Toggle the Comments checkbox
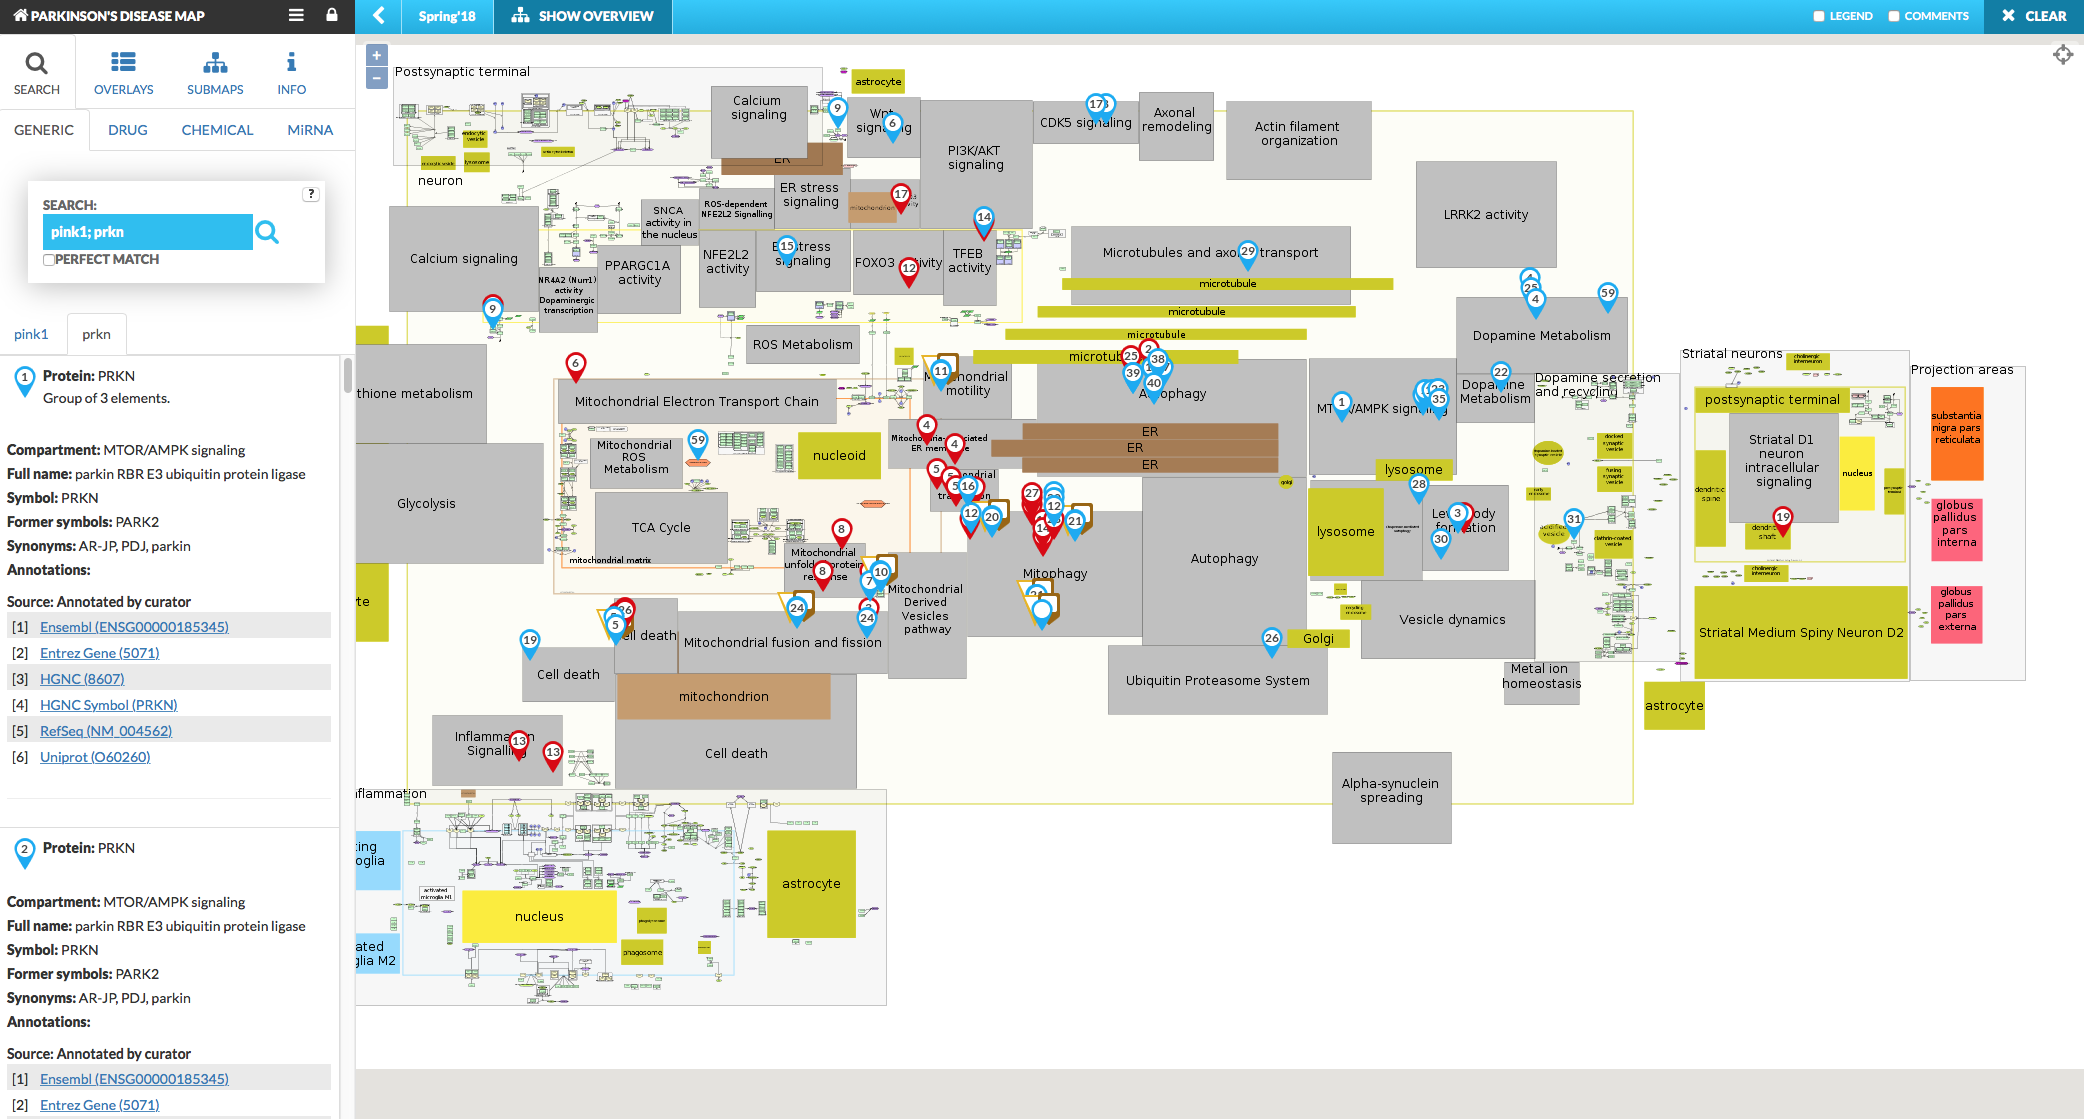The image size is (2084, 1119). (1894, 16)
